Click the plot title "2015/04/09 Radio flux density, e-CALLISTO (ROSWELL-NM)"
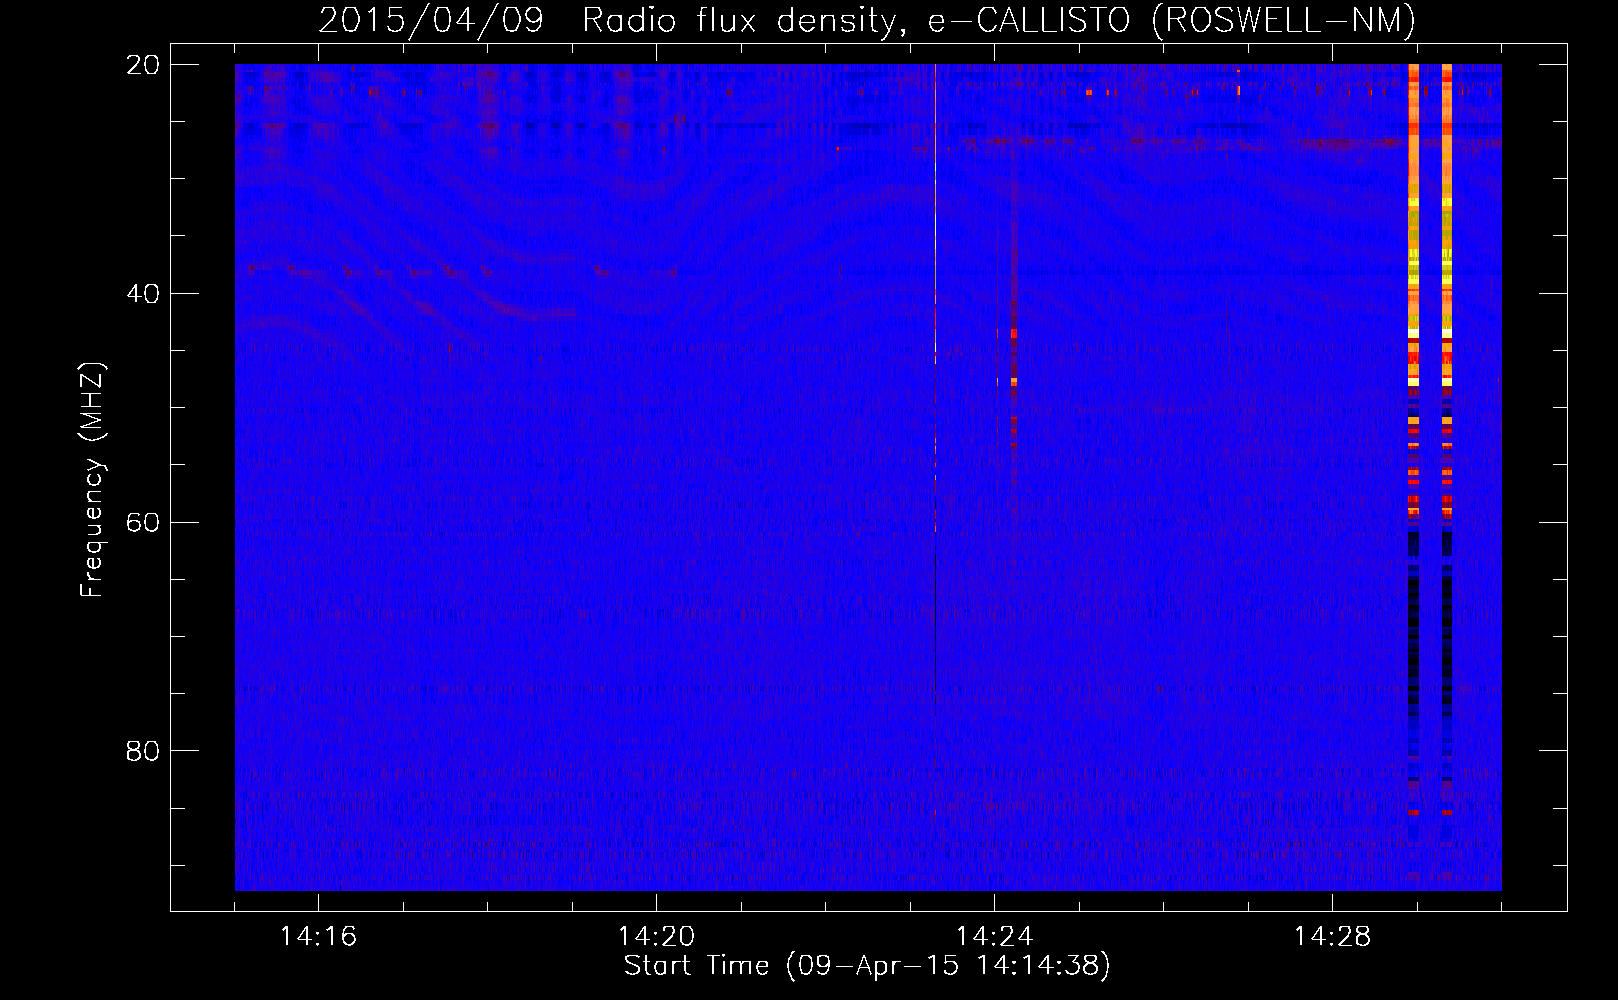1618x1000 pixels. point(867,21)
